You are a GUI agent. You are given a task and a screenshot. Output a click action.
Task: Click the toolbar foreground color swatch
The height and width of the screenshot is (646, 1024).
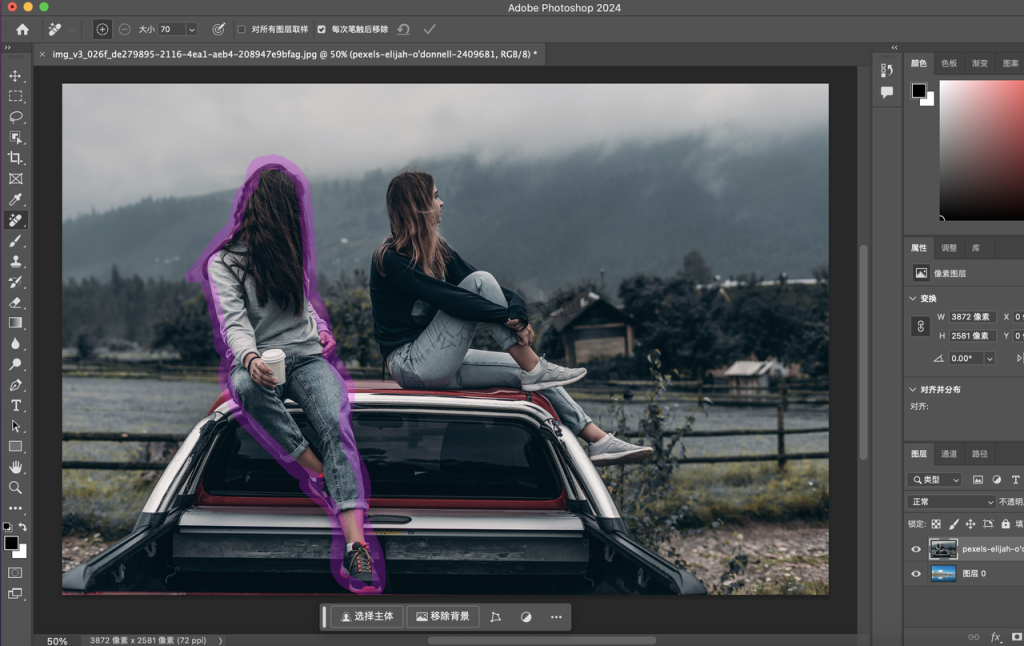(11, 543)
